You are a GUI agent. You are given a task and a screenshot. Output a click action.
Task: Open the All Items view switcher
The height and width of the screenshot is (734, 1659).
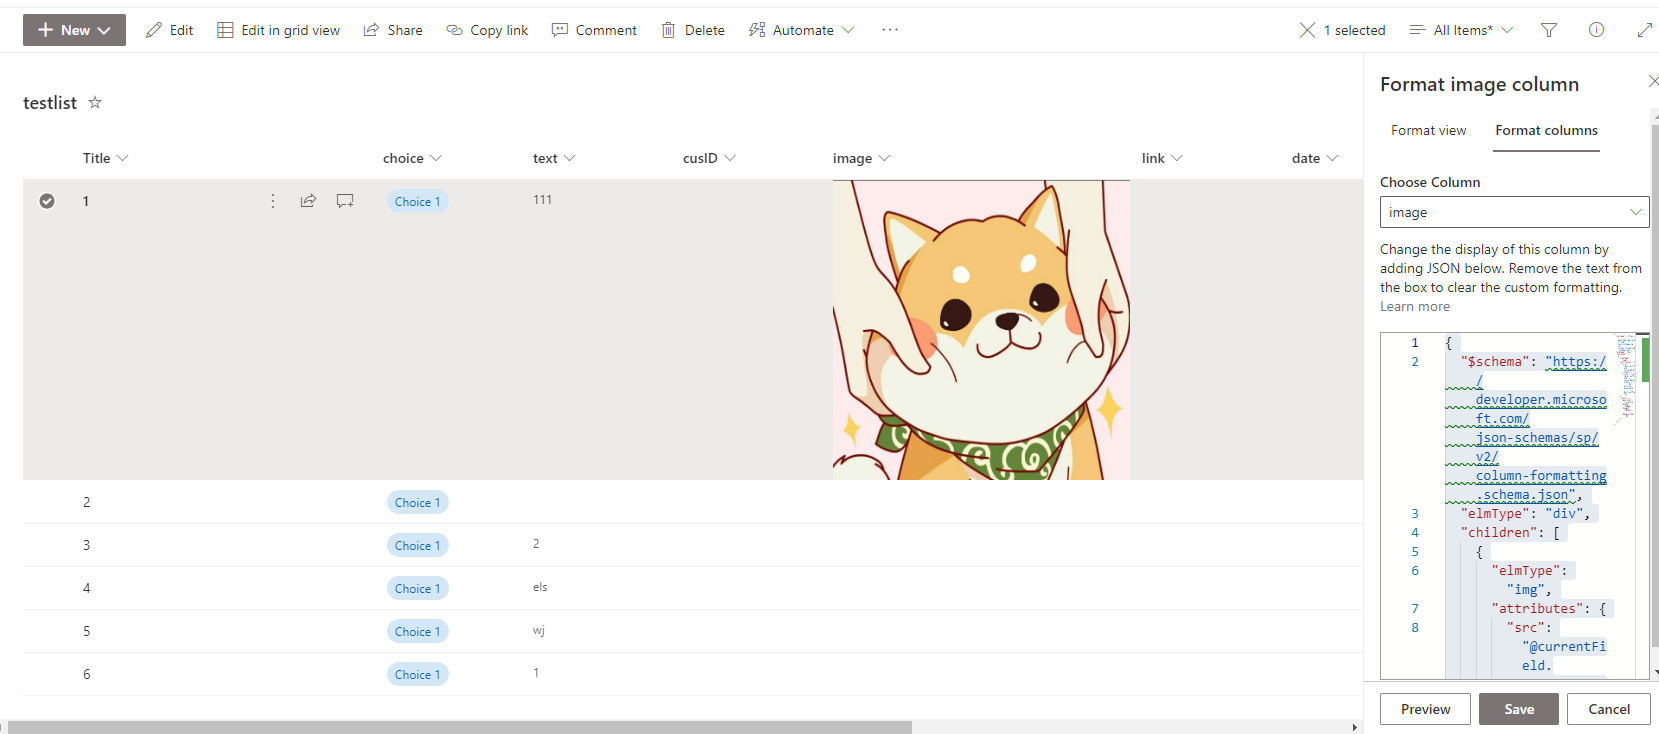[1461, 30]
